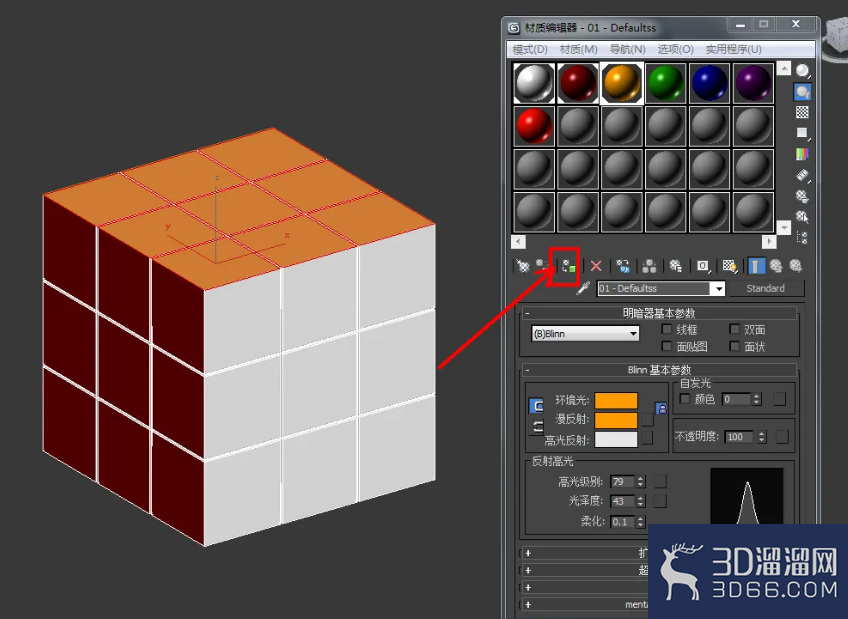This screenshot has width=848, height=619.
Task: Click the Standard material type button
Action: (x=766, y=289)
